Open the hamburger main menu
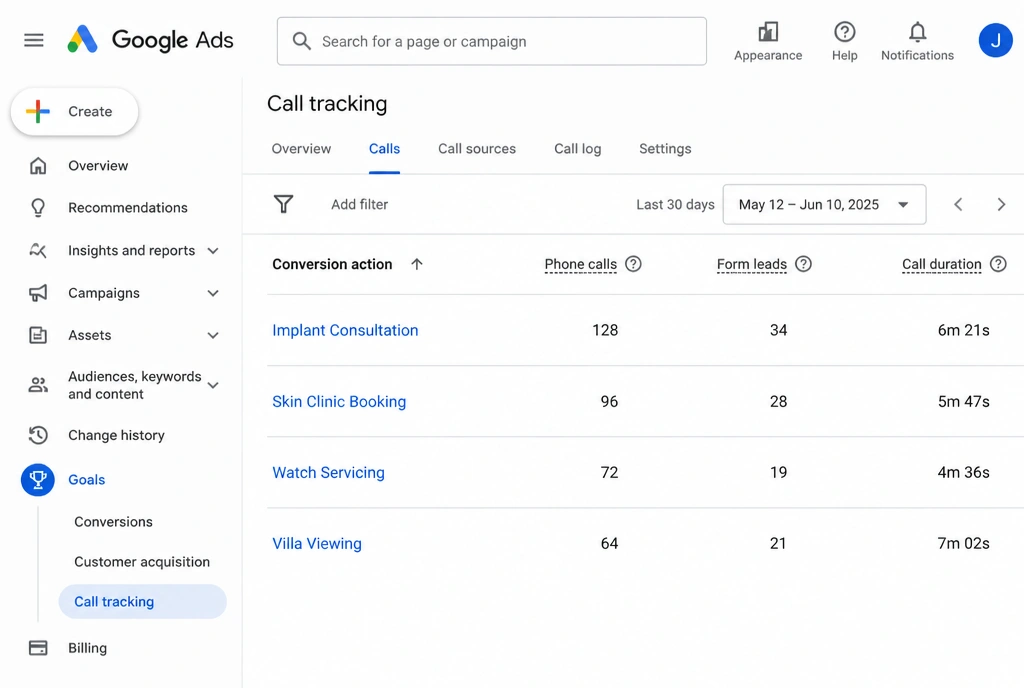Screen dimensions: 1024x688 [34, 40]
